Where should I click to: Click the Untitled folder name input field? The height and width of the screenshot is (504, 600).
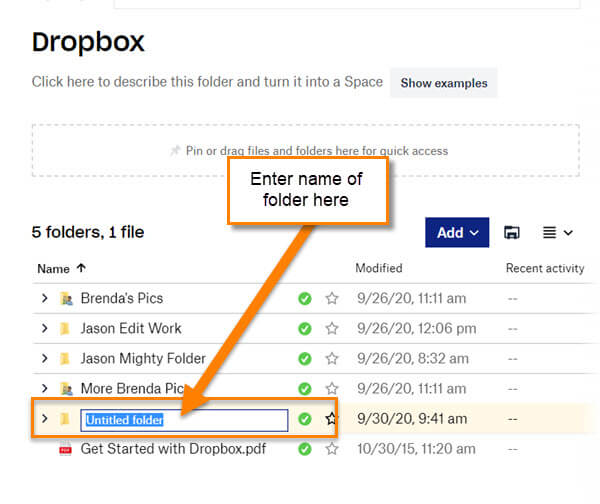tap(184, 420)
